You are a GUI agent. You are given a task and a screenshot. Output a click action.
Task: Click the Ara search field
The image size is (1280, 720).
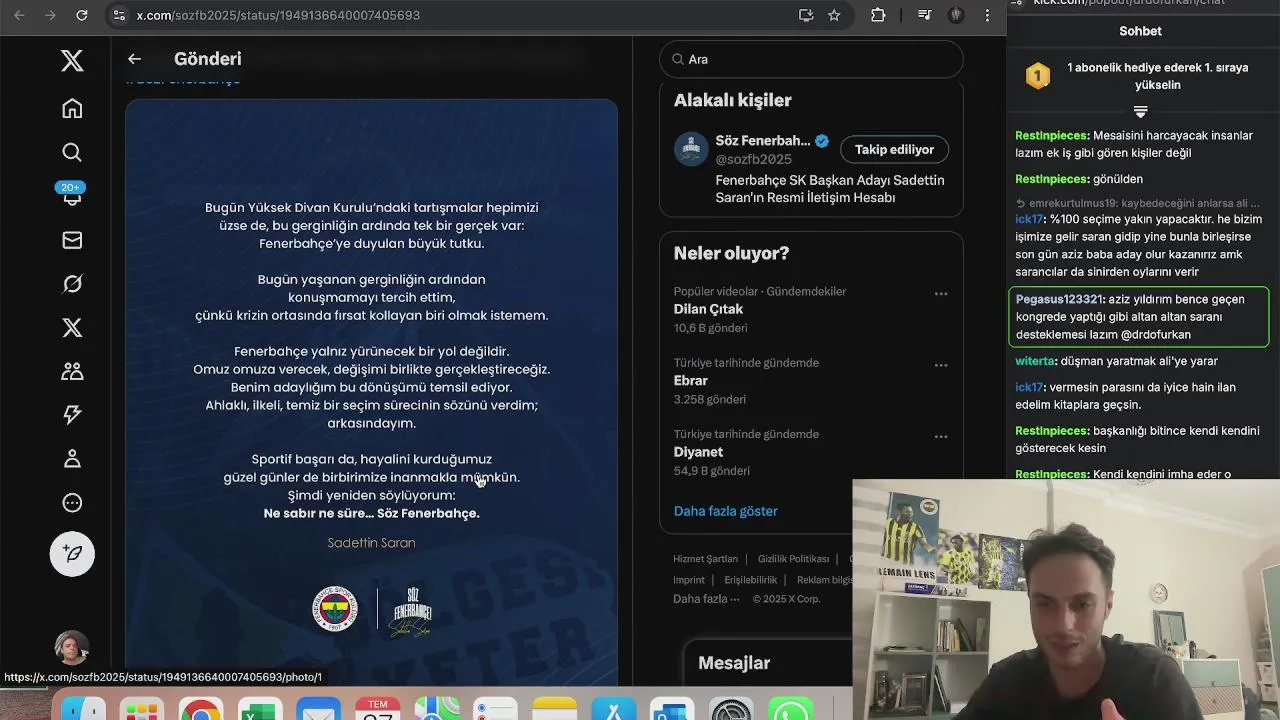(x=811, y=59)
